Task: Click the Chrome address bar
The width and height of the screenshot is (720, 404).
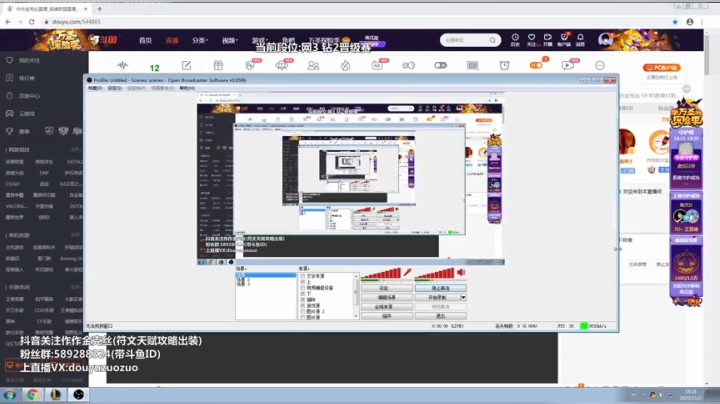Action: pos(356,22)
